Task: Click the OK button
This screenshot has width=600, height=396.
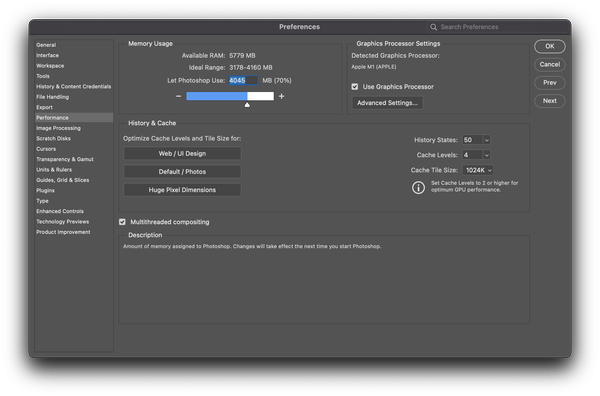Action: pyautogui.click(x=549, y=46)
